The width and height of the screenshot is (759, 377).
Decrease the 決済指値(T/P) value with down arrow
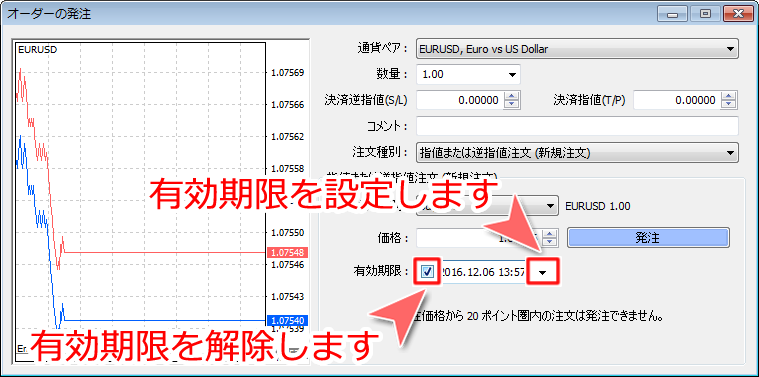click(x=729, y=105)
